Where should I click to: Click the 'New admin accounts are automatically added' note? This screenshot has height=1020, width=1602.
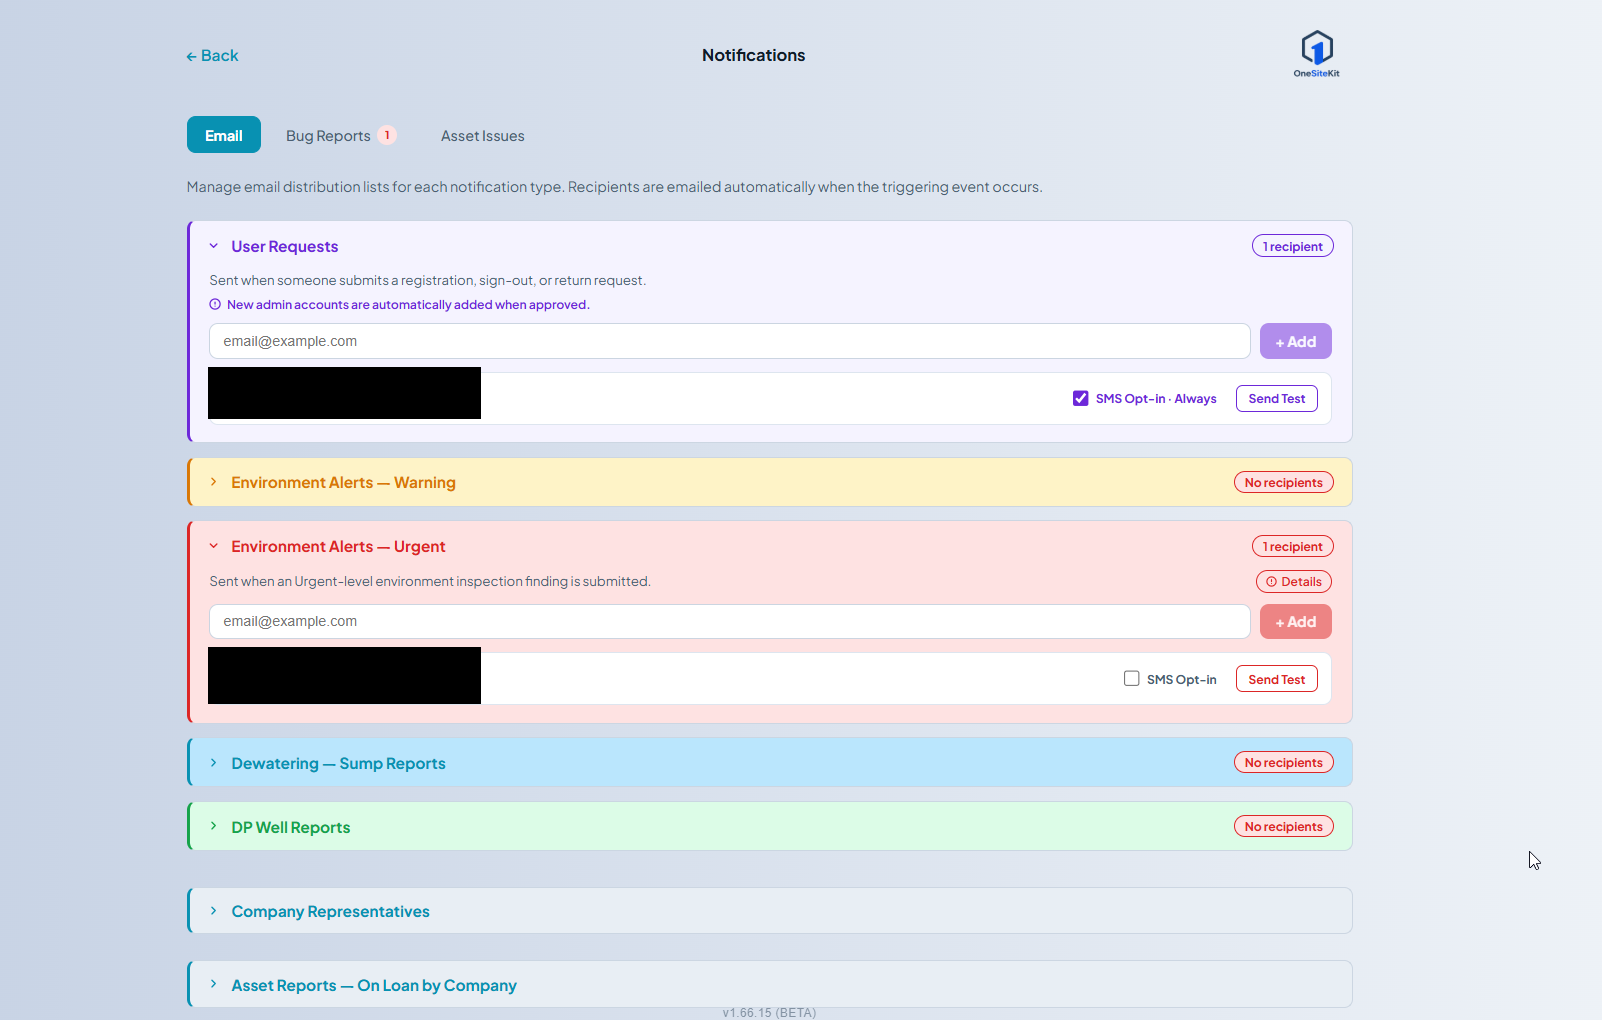[x=408, y=305]
